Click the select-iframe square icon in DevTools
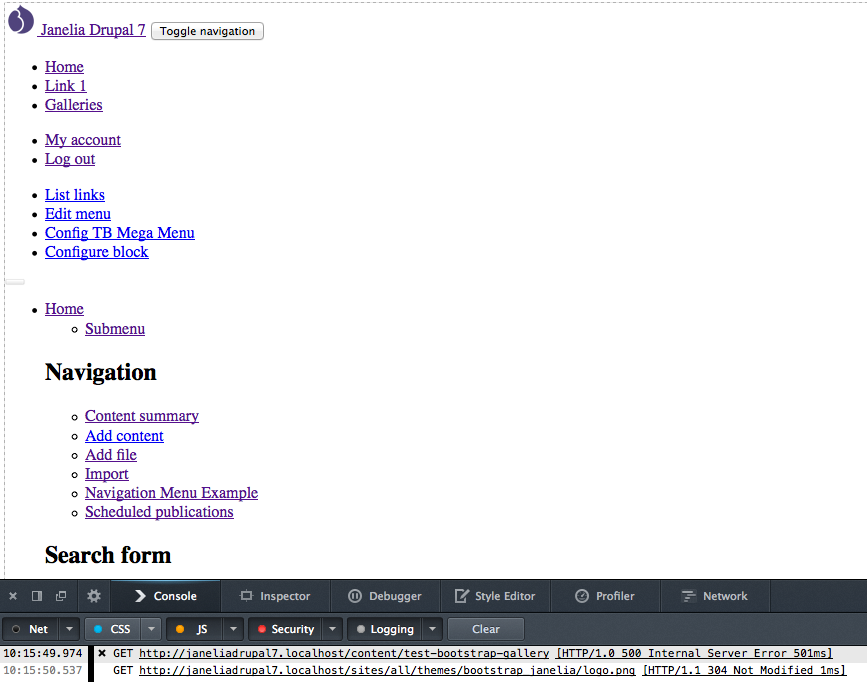Screen dimensions: 867x682 pos(36,595)
